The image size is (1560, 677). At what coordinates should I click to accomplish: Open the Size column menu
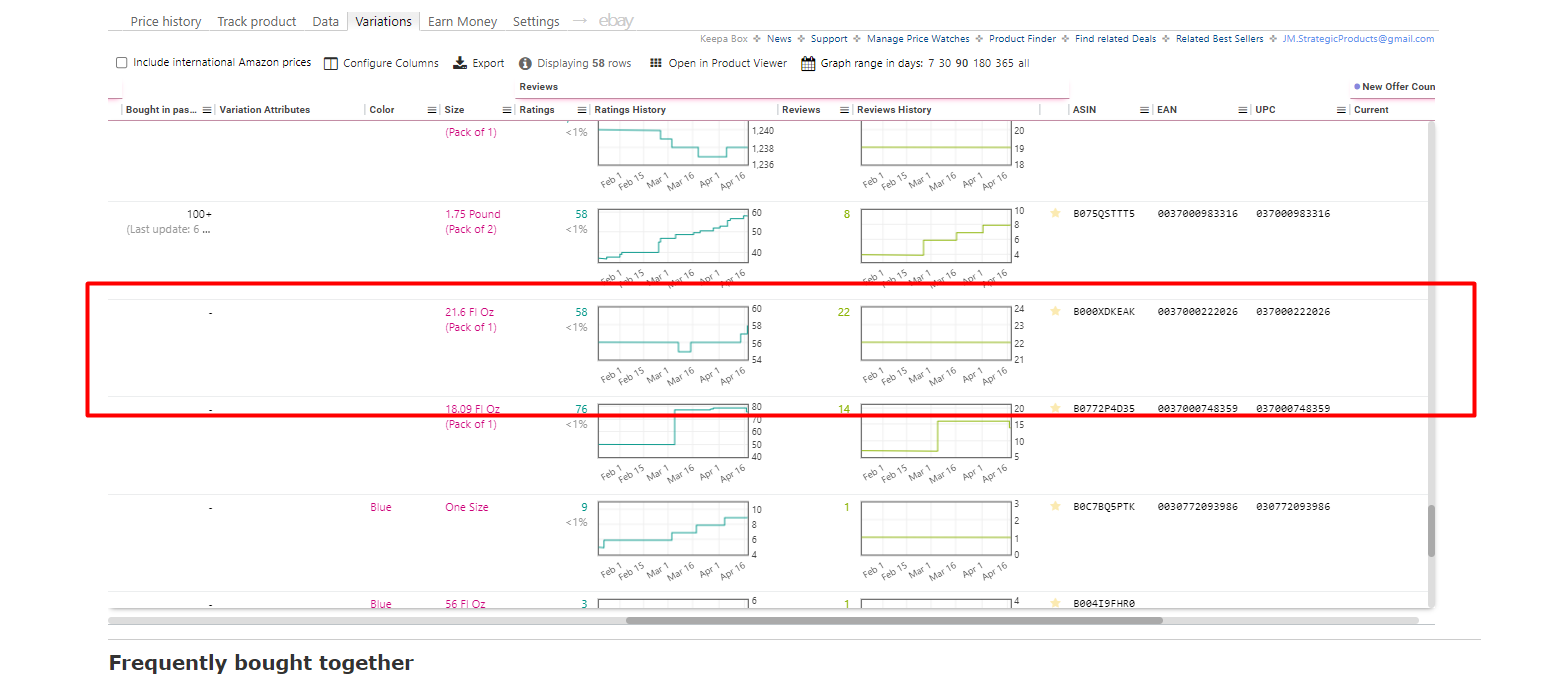[507, 110]
